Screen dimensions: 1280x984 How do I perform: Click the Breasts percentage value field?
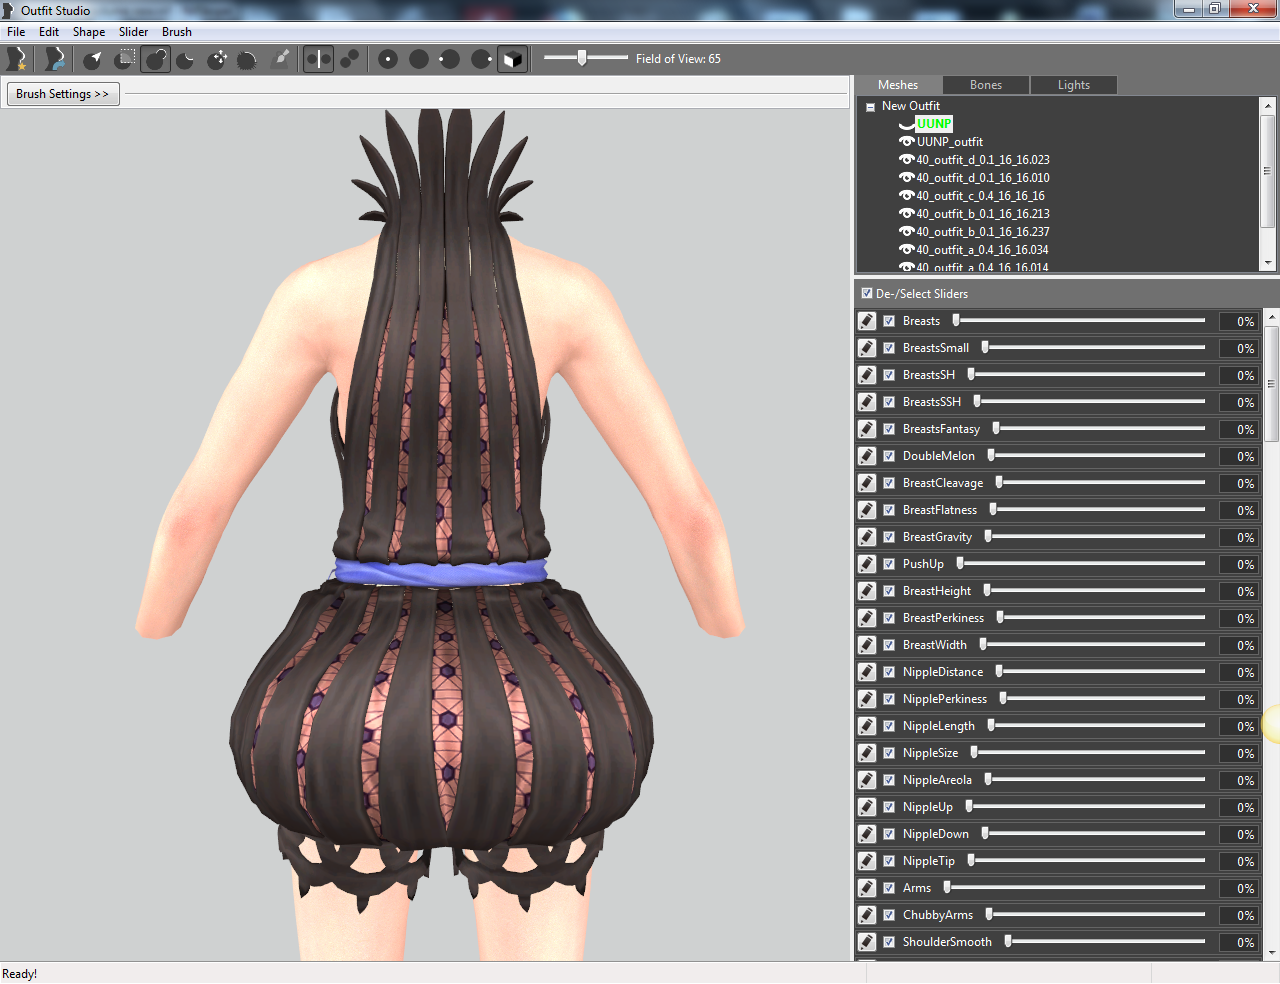[1238, 321]
